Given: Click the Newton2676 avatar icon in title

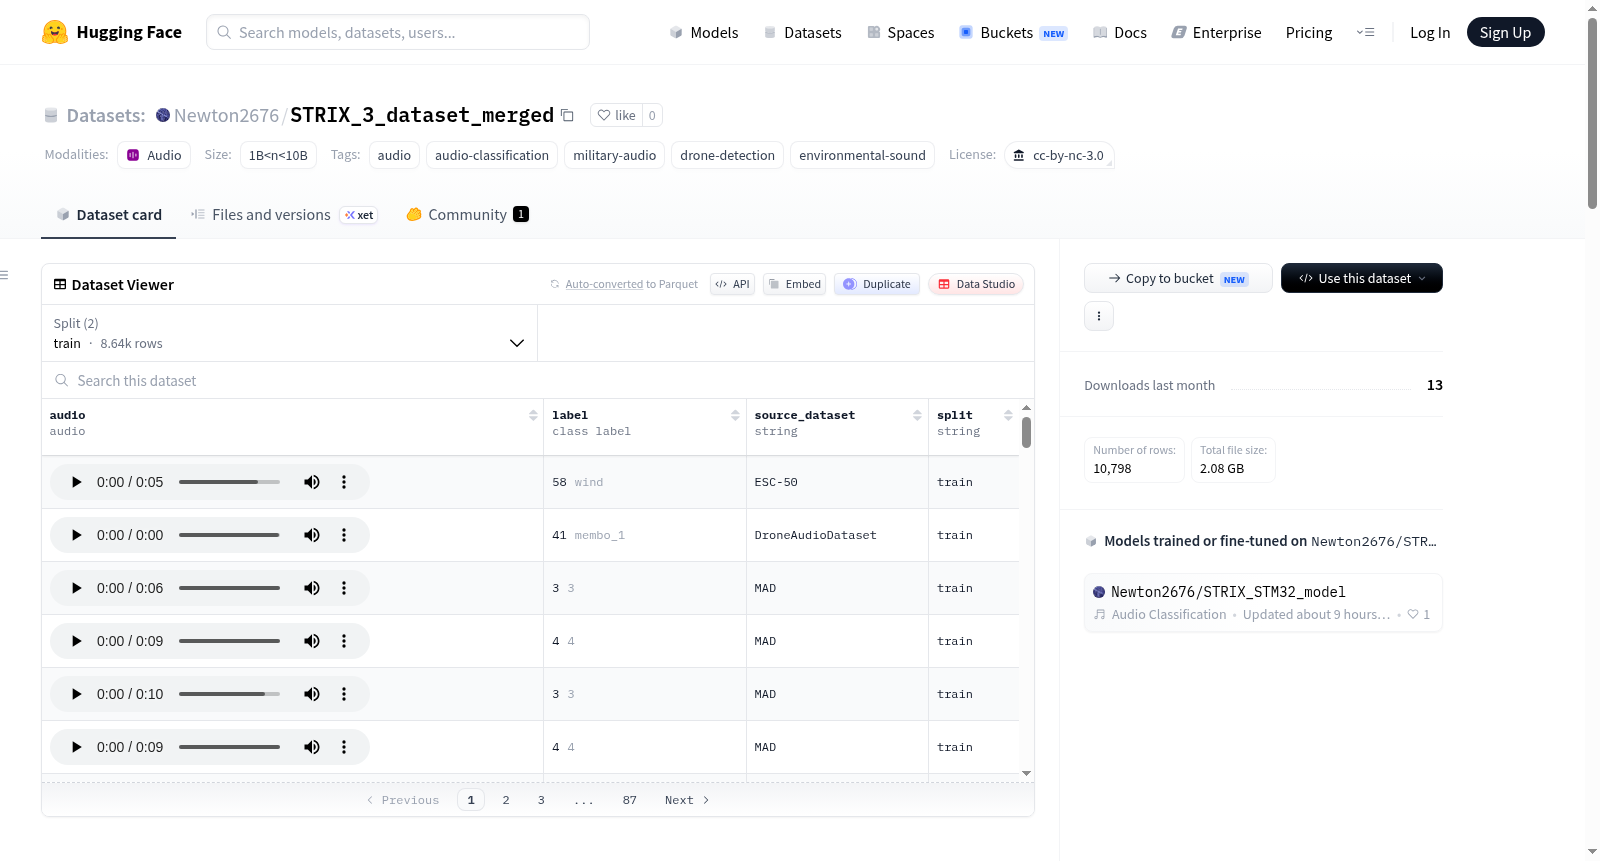Looking at the screenshot, I should point(163,115).
